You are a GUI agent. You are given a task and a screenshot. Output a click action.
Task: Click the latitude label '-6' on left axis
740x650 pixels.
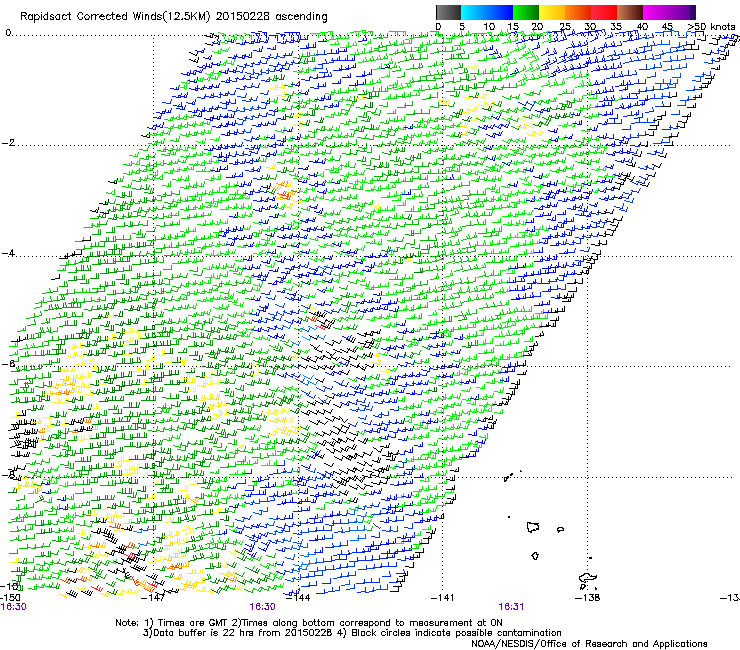point(8,363)
